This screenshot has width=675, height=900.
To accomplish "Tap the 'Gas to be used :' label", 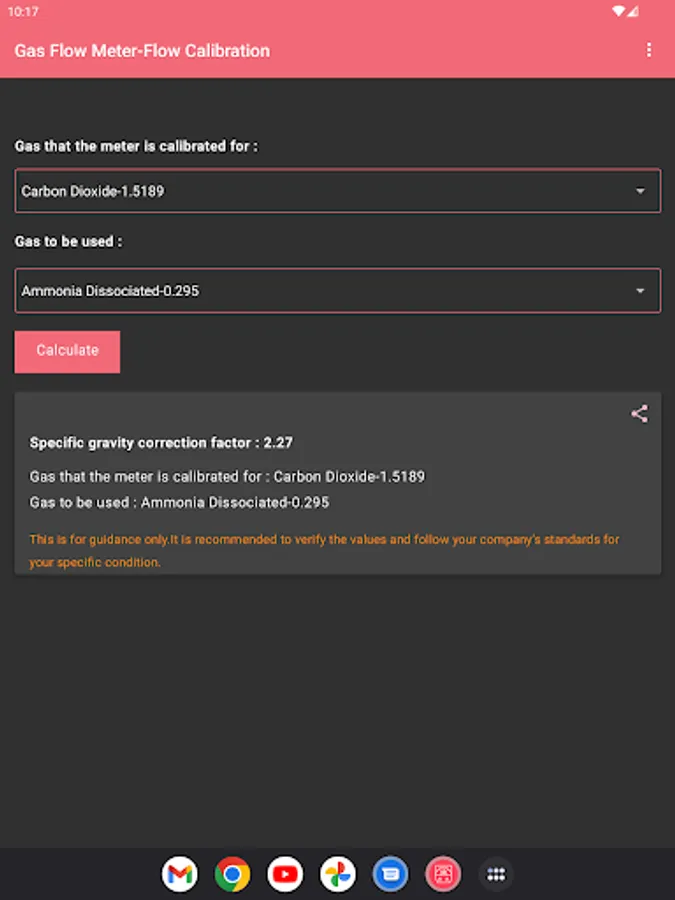I will click(68, 241).
